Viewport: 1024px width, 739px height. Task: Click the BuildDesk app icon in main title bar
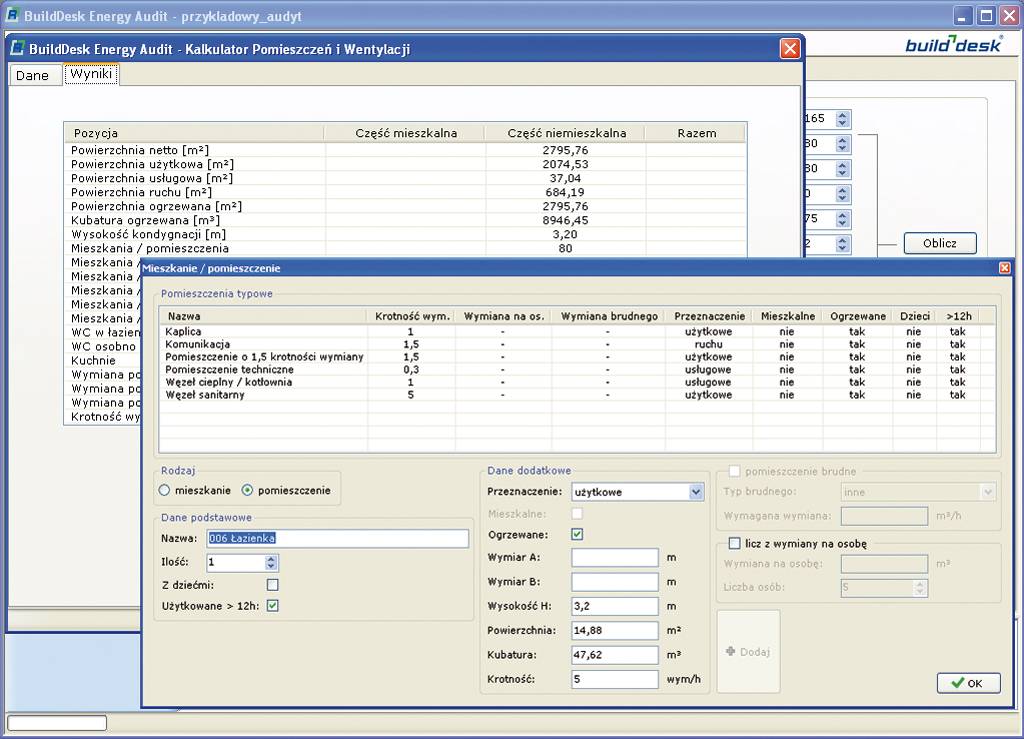12,15
